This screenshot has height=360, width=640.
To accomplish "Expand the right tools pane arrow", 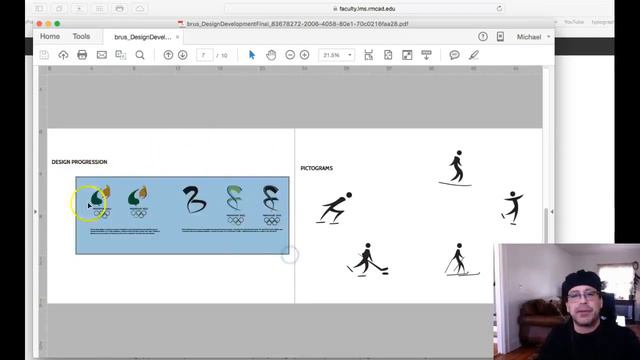I will point(552,211).
